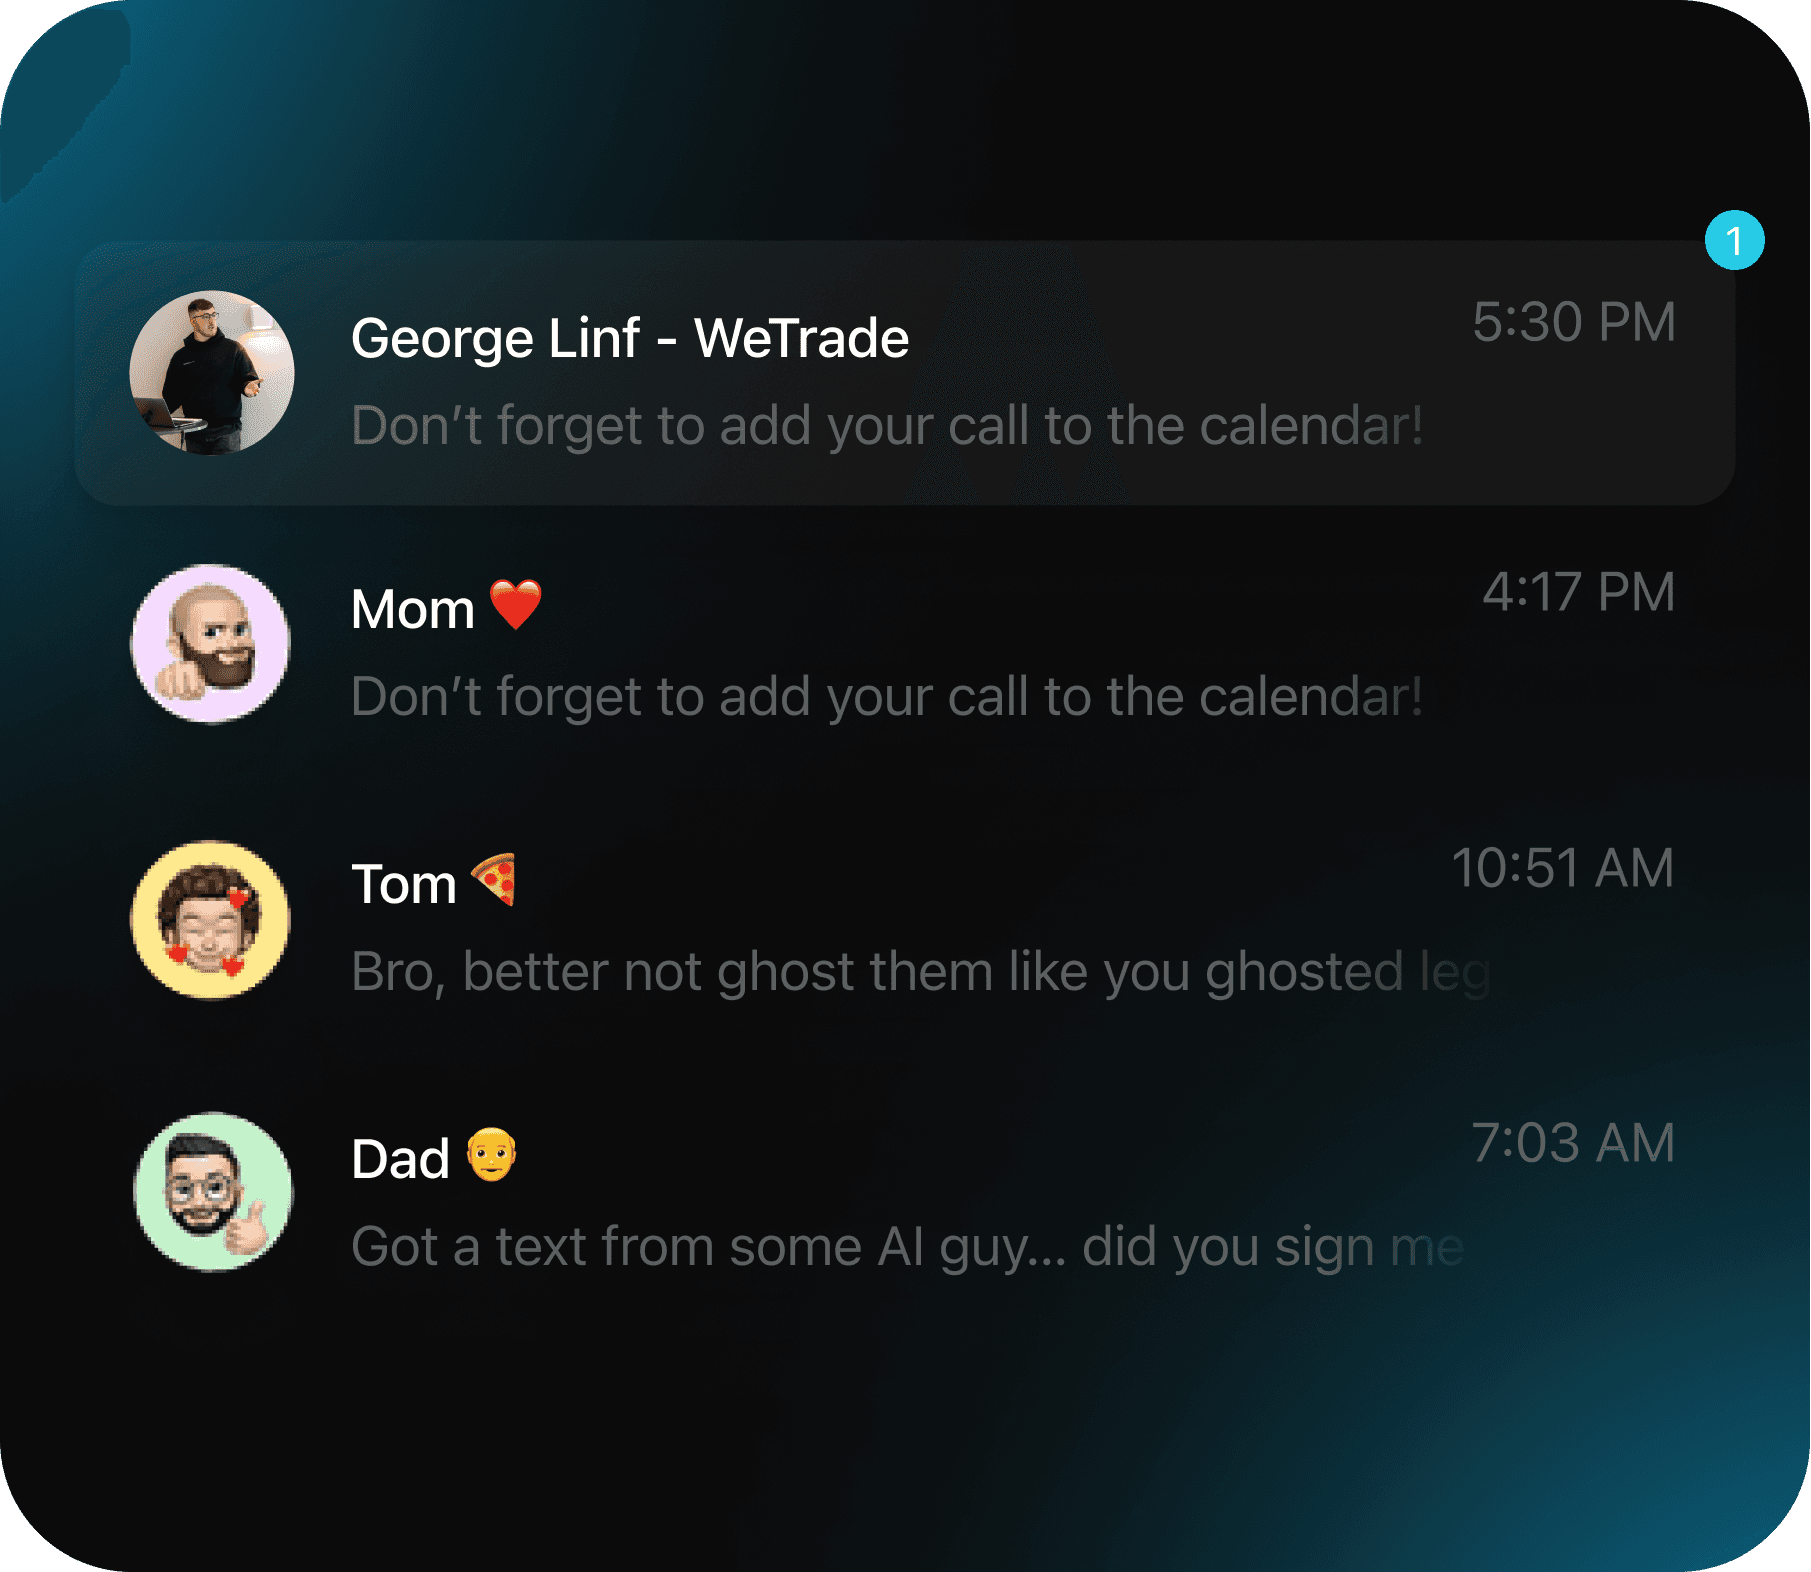The width and height of the screenshot is (1811, 1572).
Task: Click the 5:30 PM timestamp
Action: (1574, 322)
